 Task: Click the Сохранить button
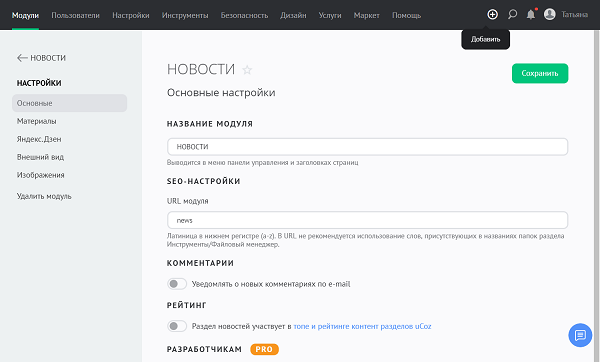coord(540,73)
